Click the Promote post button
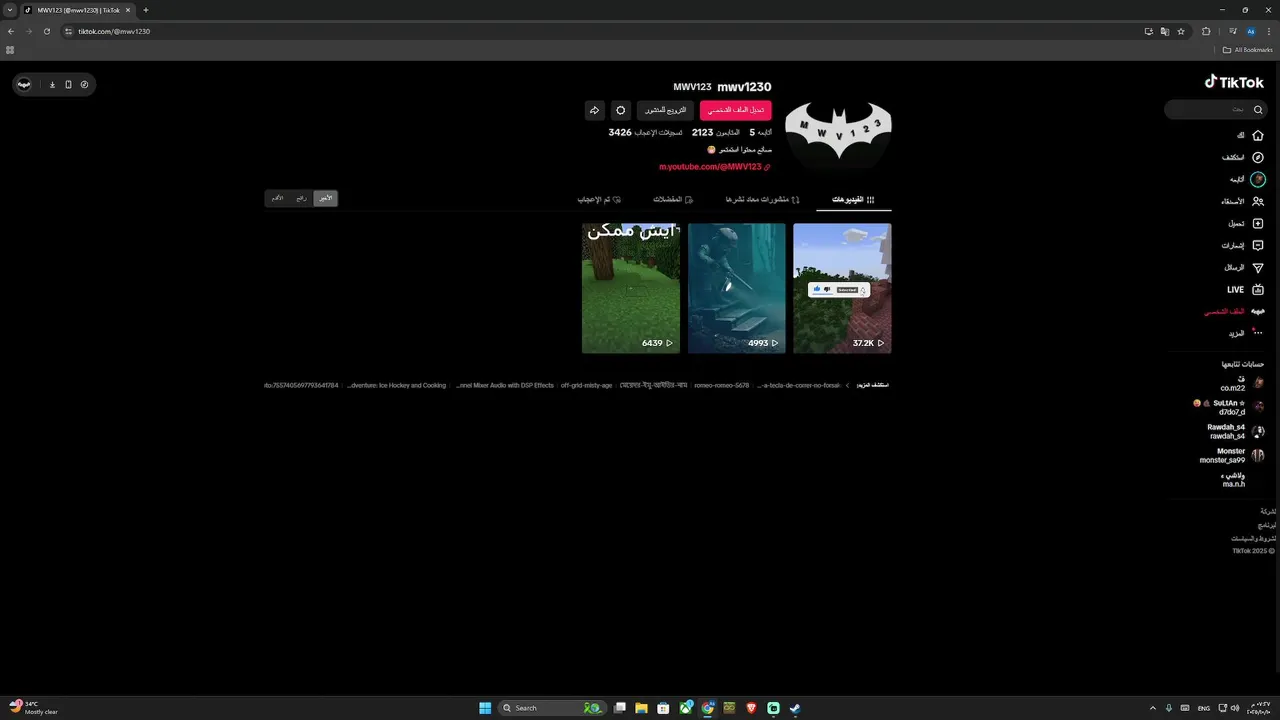This screenshot has width=1280, height=720. point(665,110)
